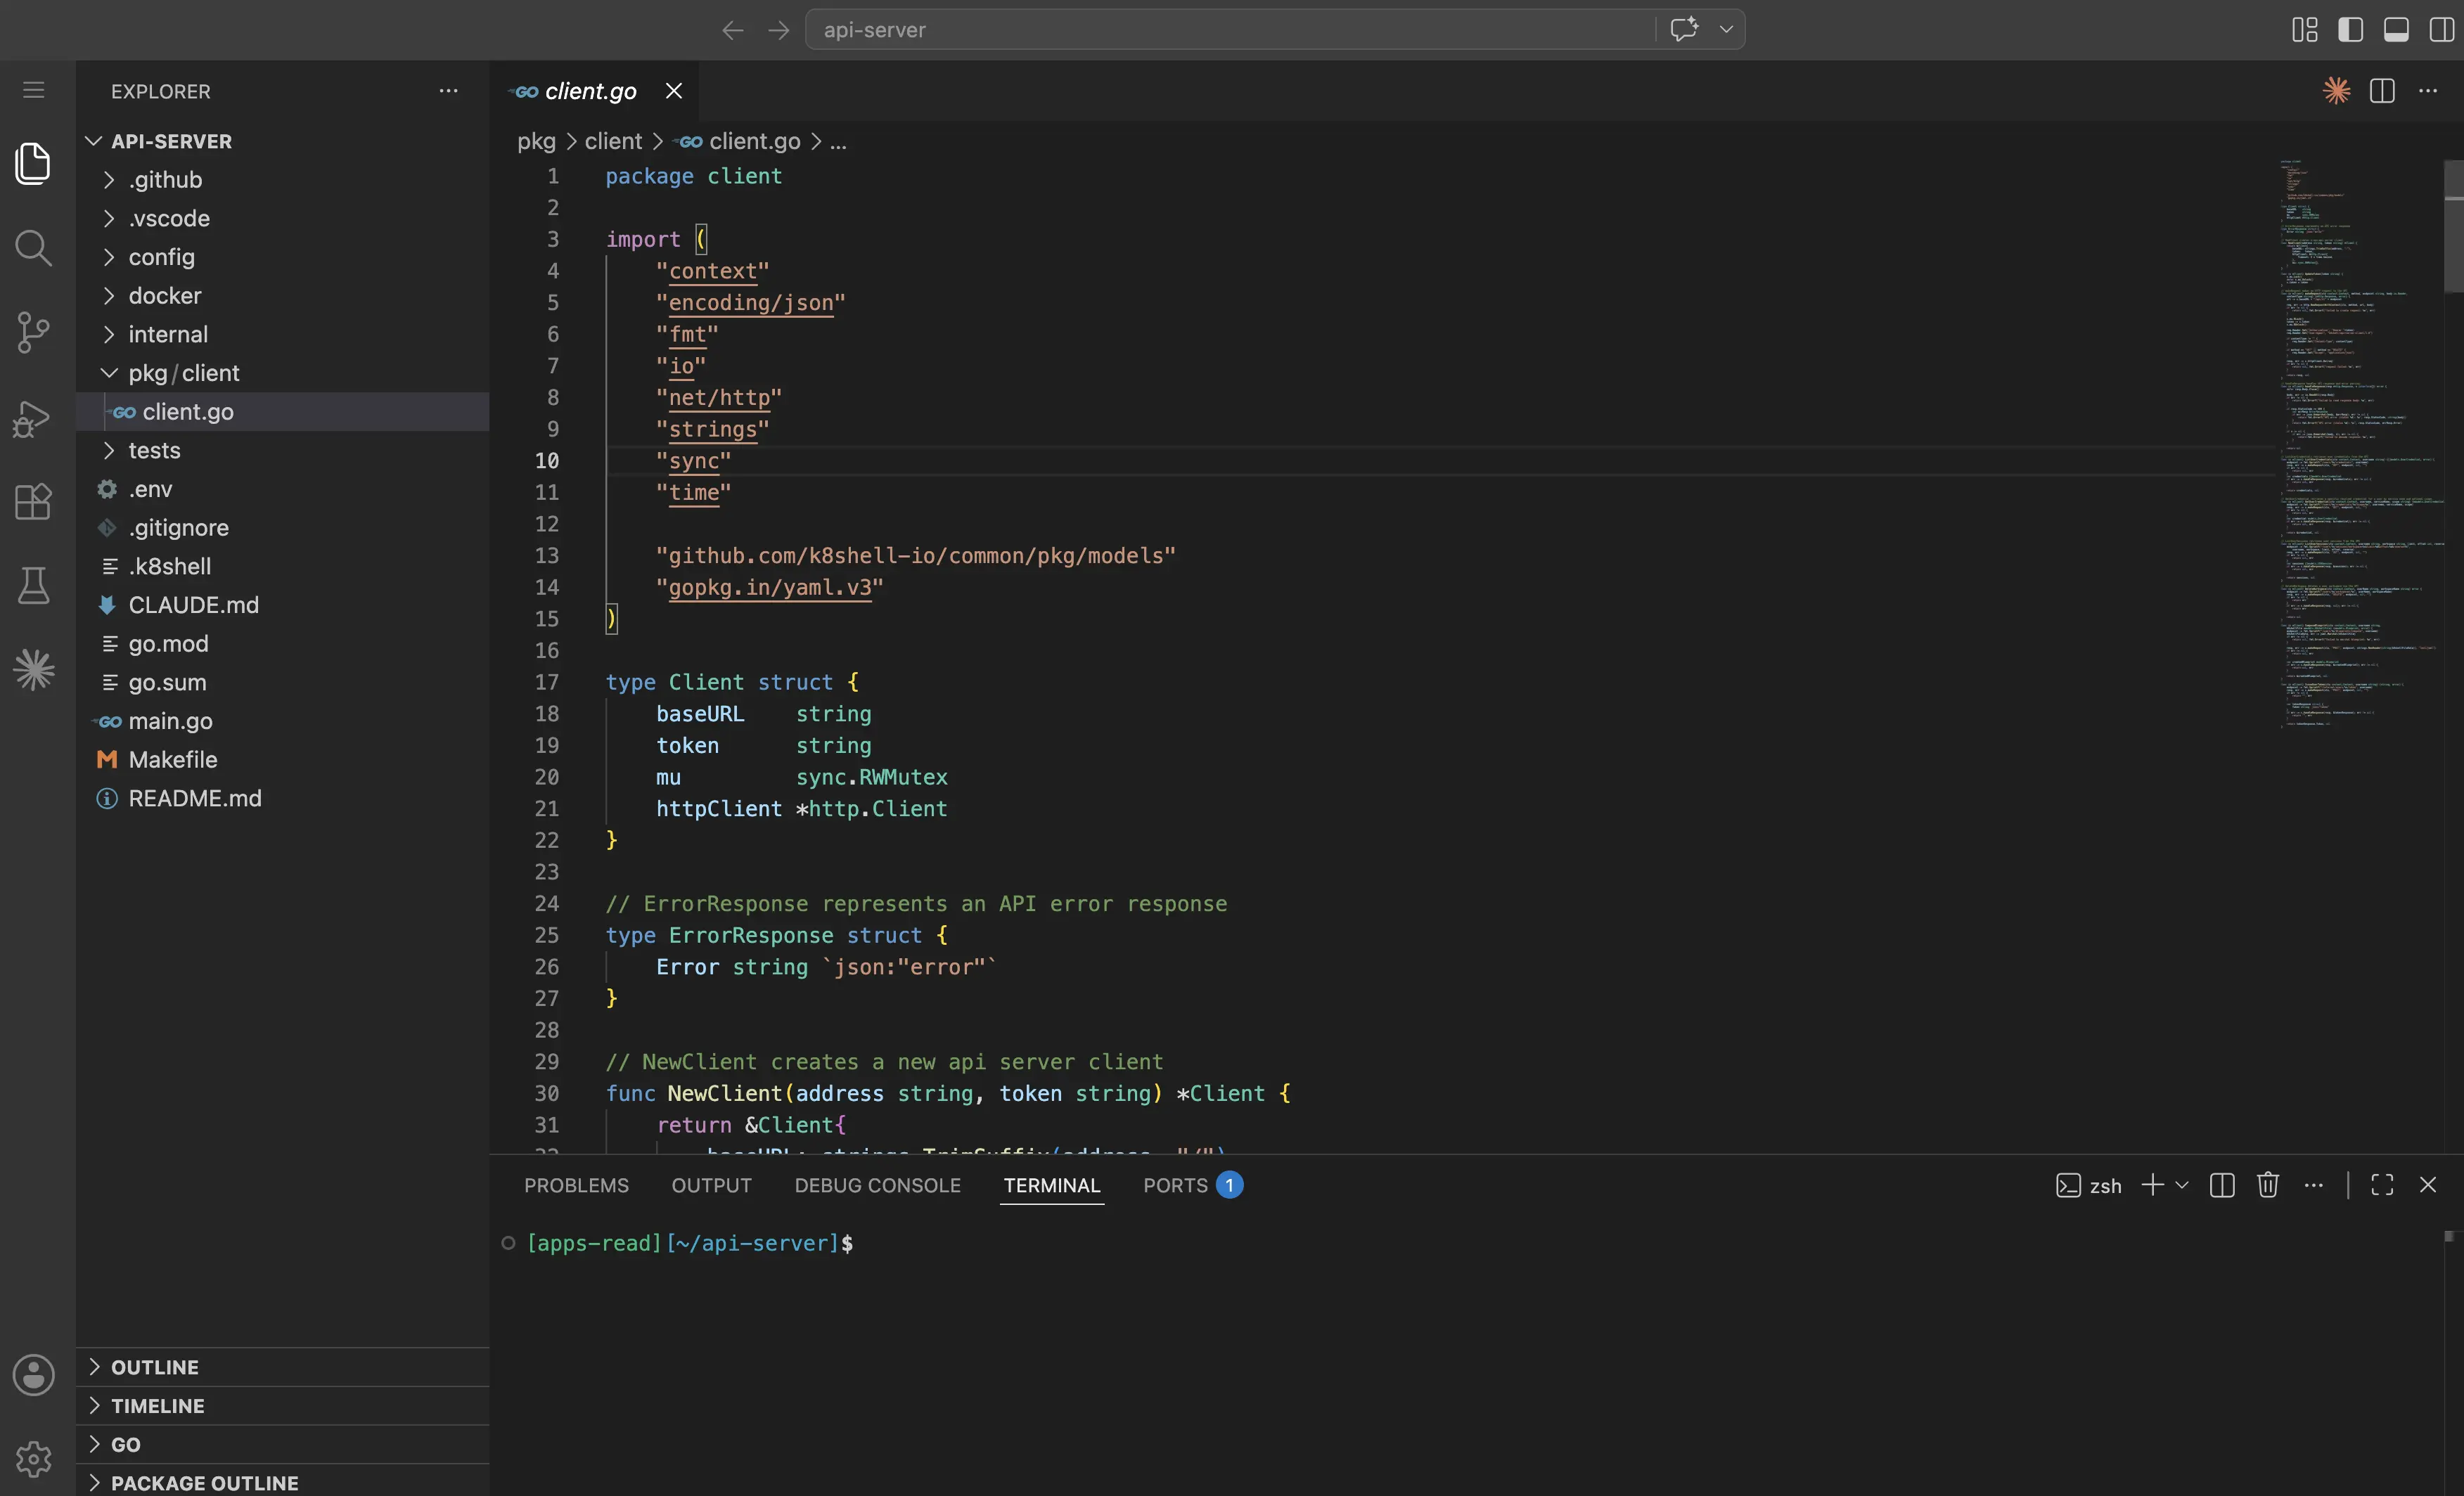This screenshot has width=2464, height=1496.
Task: Switch to the DEBUG CONSOLE tab
Action: pos(877,1185)
